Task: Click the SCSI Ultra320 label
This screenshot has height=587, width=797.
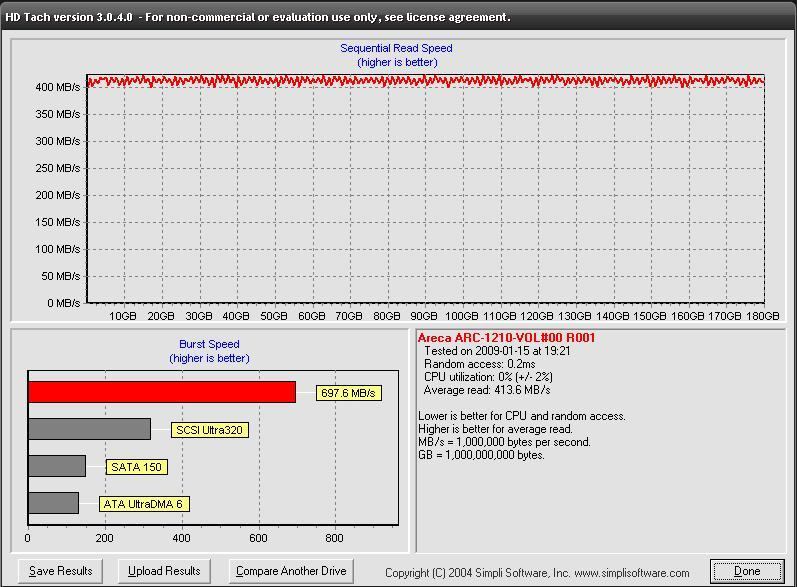Action: pos(209,430)
